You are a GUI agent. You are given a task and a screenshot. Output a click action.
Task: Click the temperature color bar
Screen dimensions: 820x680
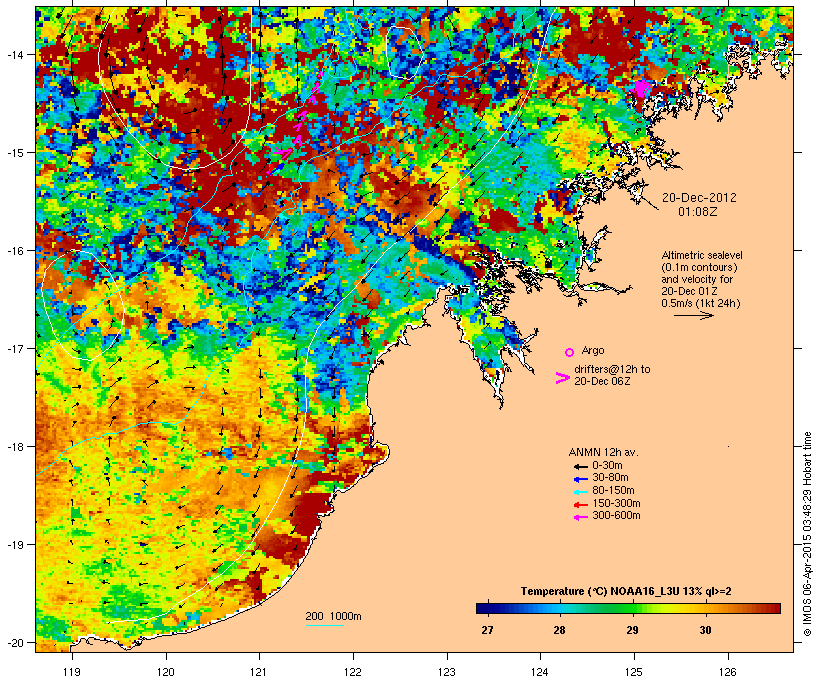pos(628,608)
